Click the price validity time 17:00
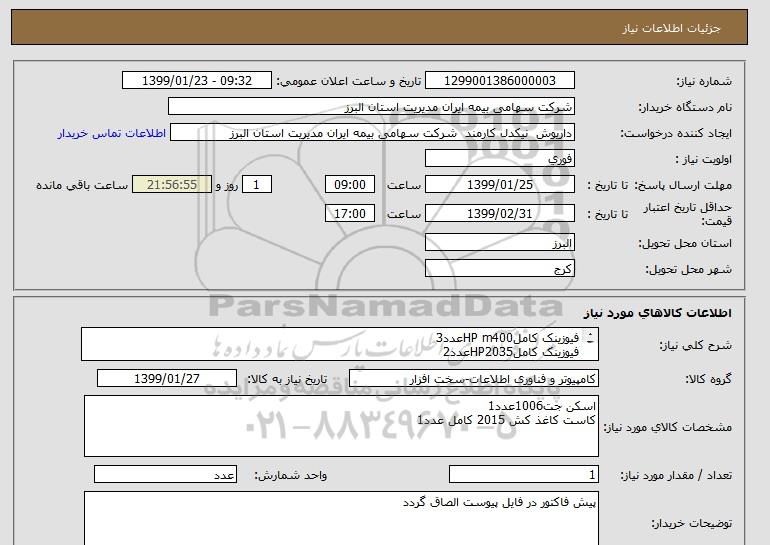The width and height of the screenshot is (770, 545). (350, 214)
